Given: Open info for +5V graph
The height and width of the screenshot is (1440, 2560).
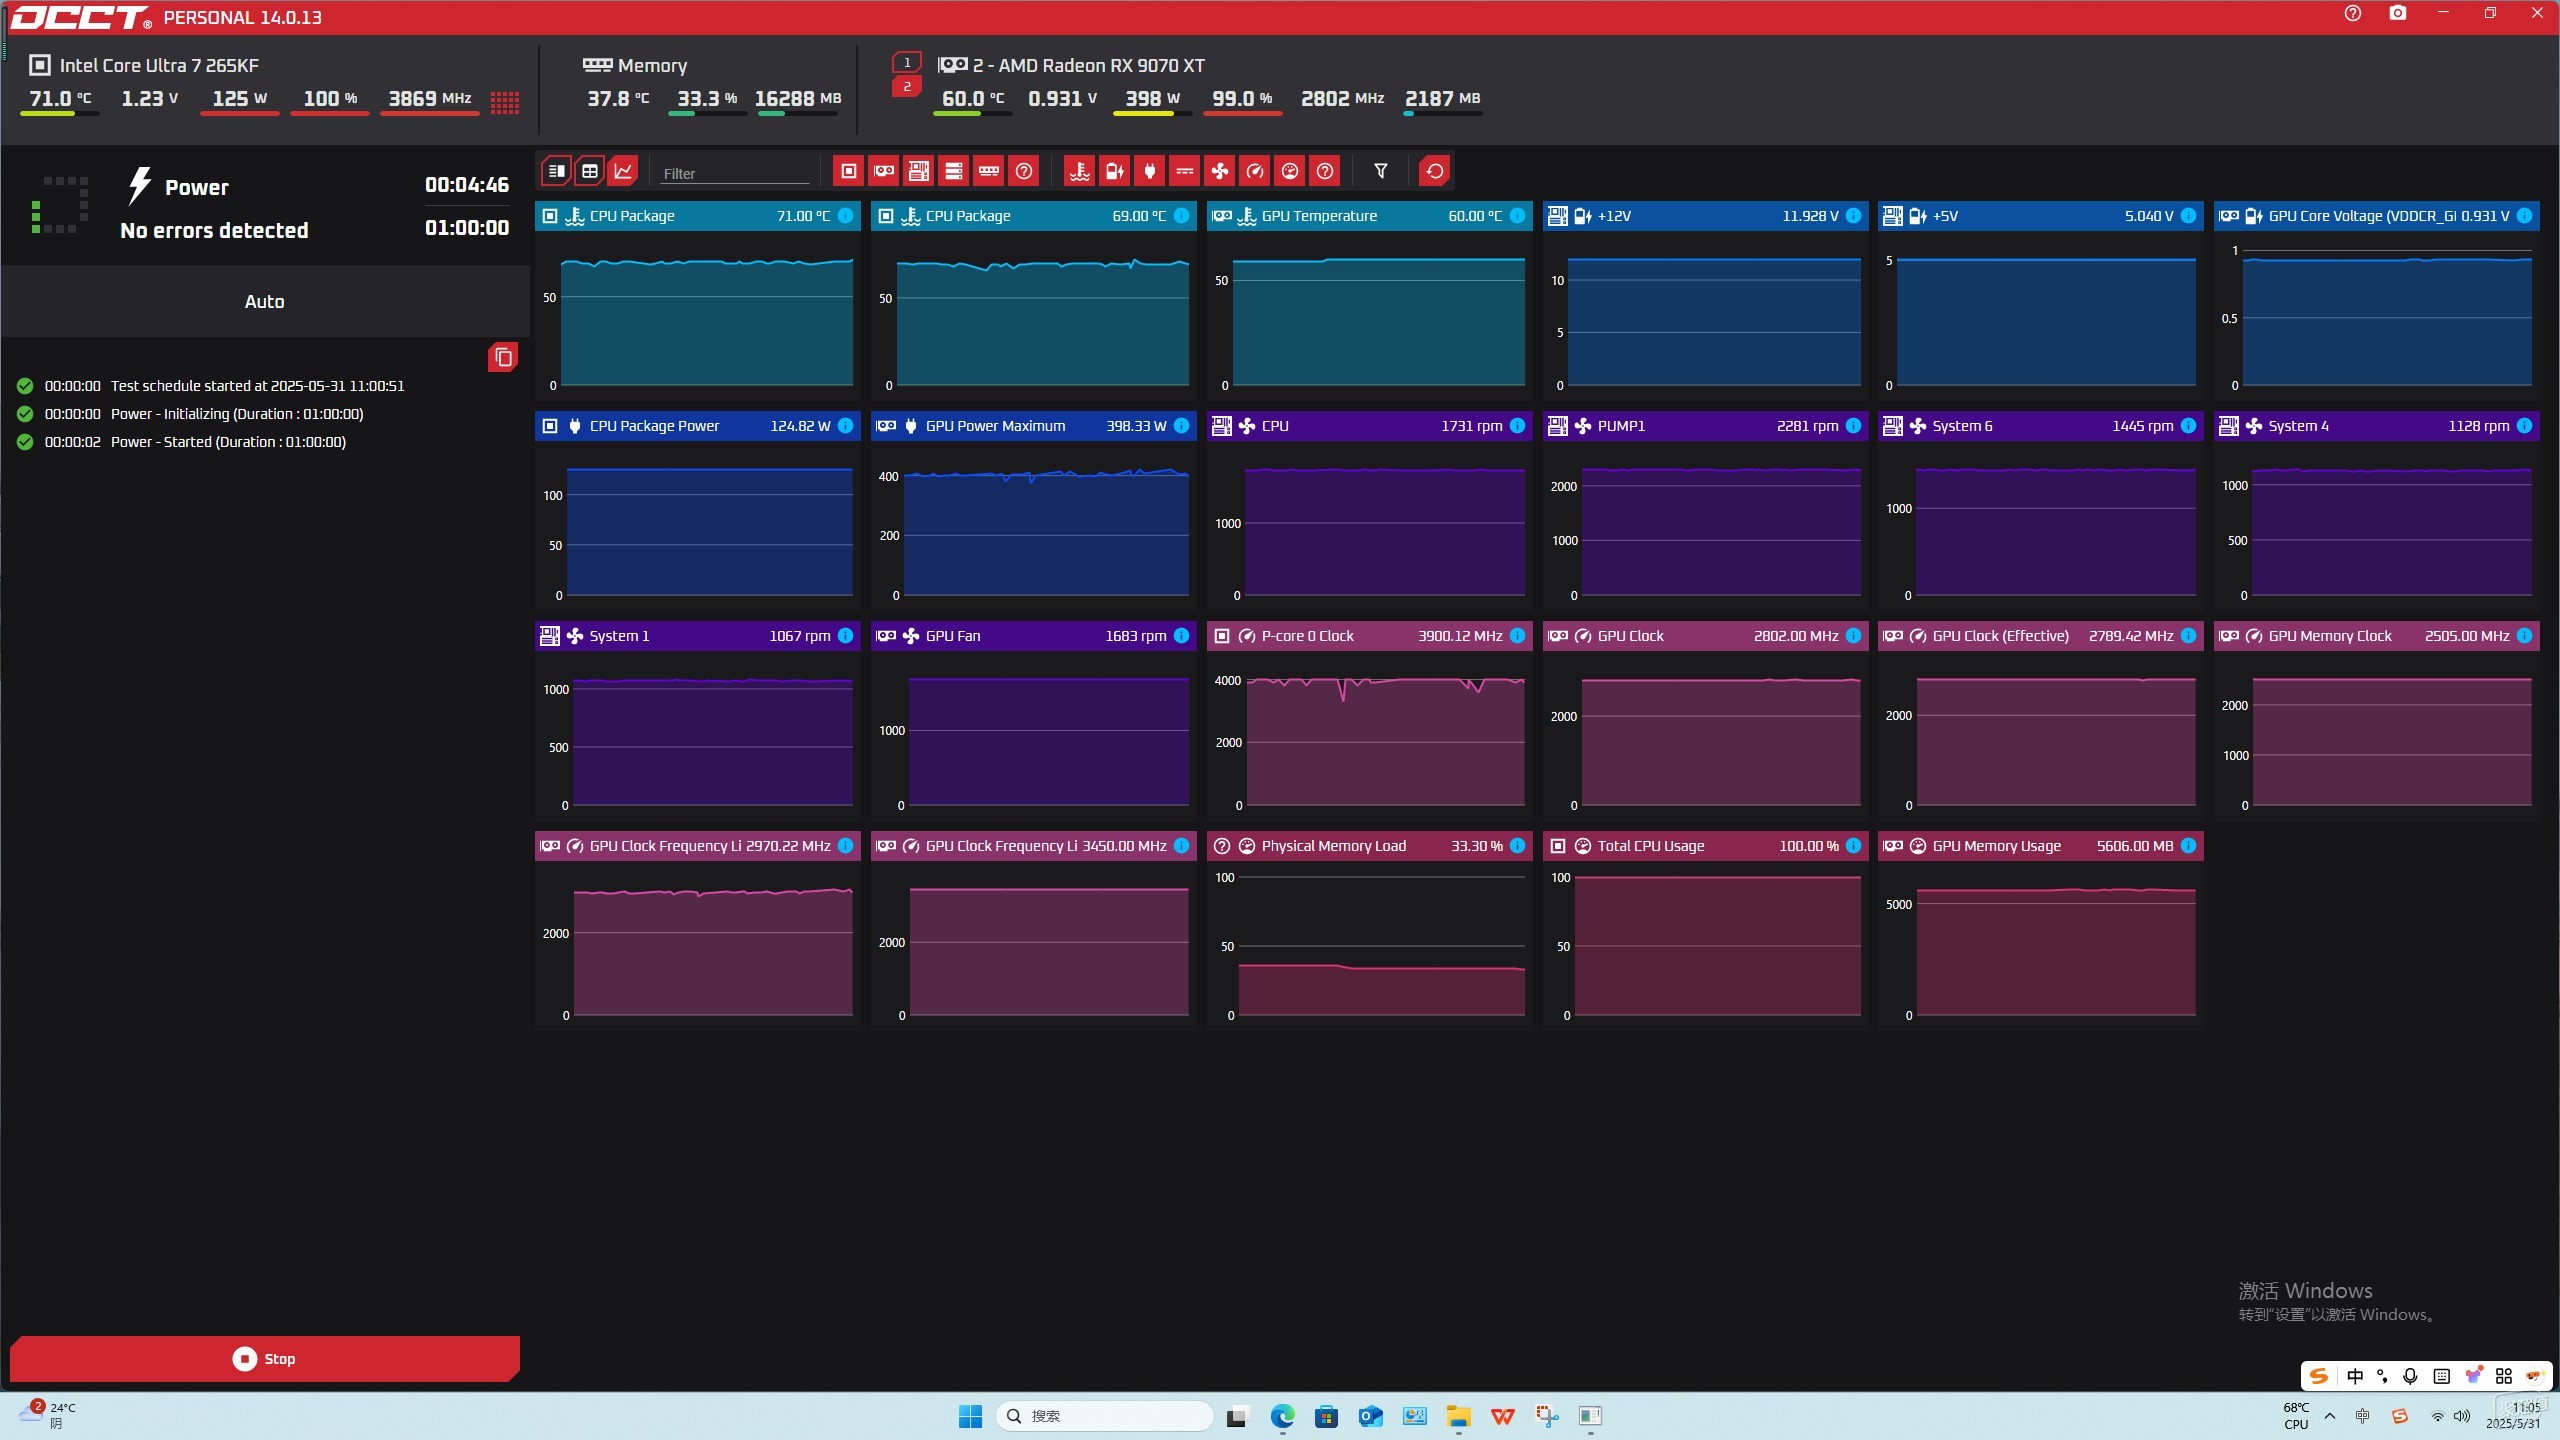Looking at the screenshot, I should (2189, 216).
